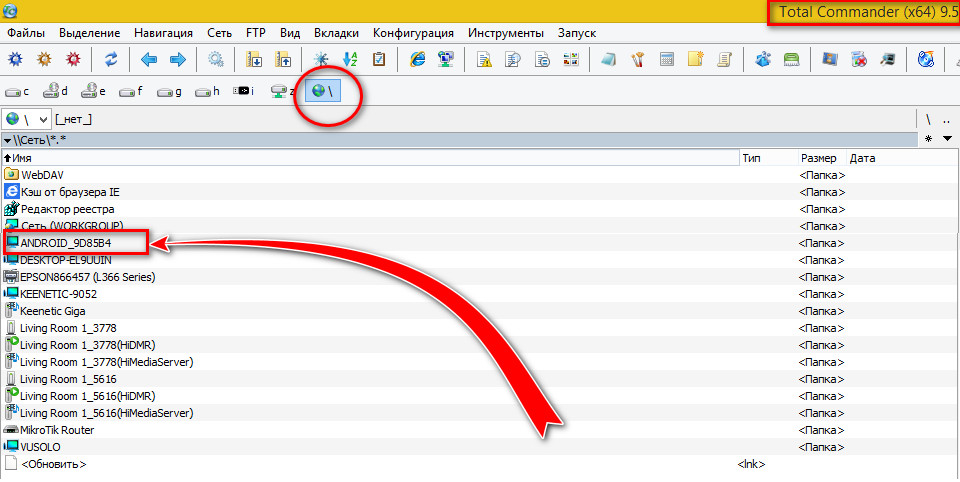Go to root with the backslash button
Image resolution: width=960 pixels, height=482 pixels.
pyautogui.click(x=929, y=119)
